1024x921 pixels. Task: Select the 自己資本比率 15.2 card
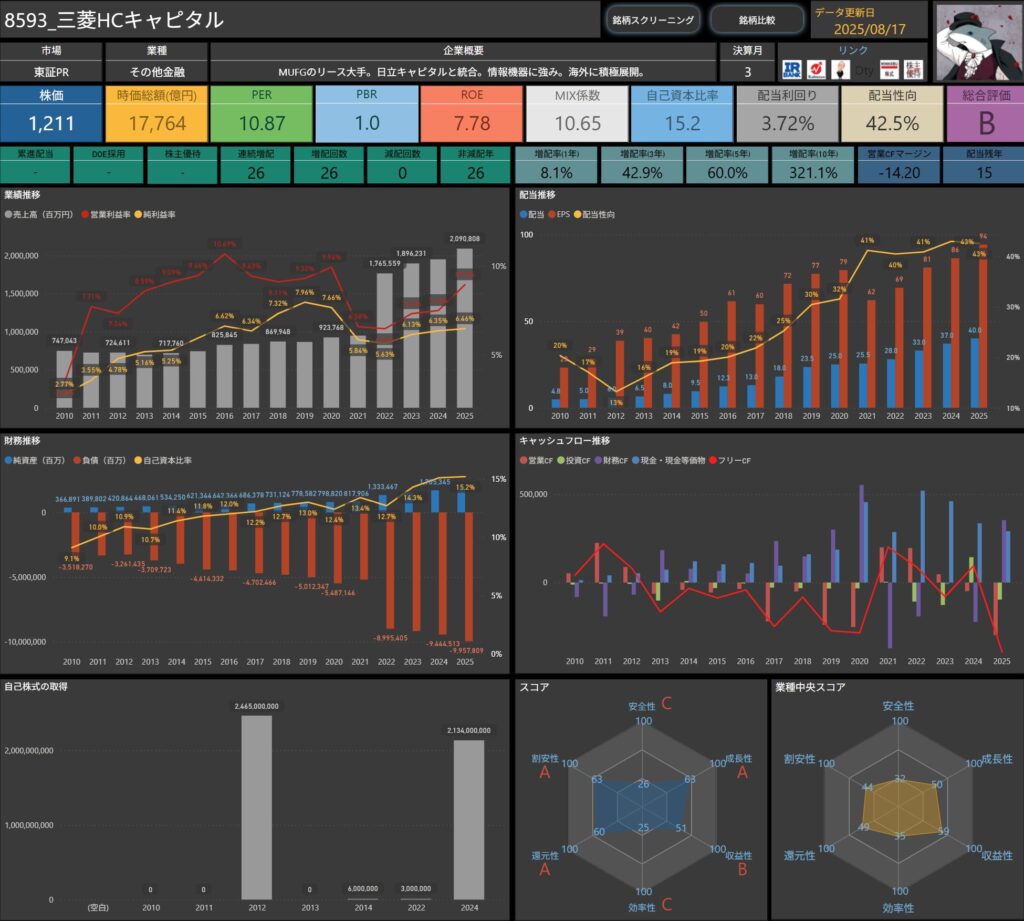[x=682, y=114]
